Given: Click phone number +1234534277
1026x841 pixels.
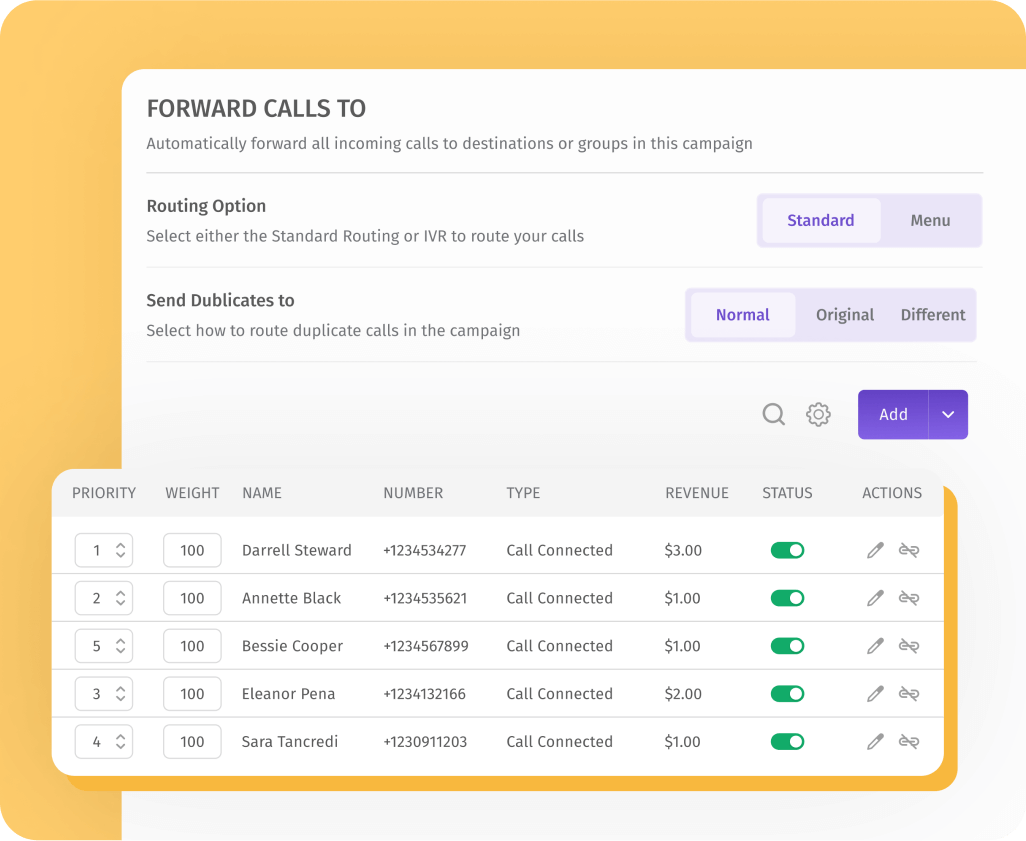Looking at the screenshot, I should [x=425, y=550].
